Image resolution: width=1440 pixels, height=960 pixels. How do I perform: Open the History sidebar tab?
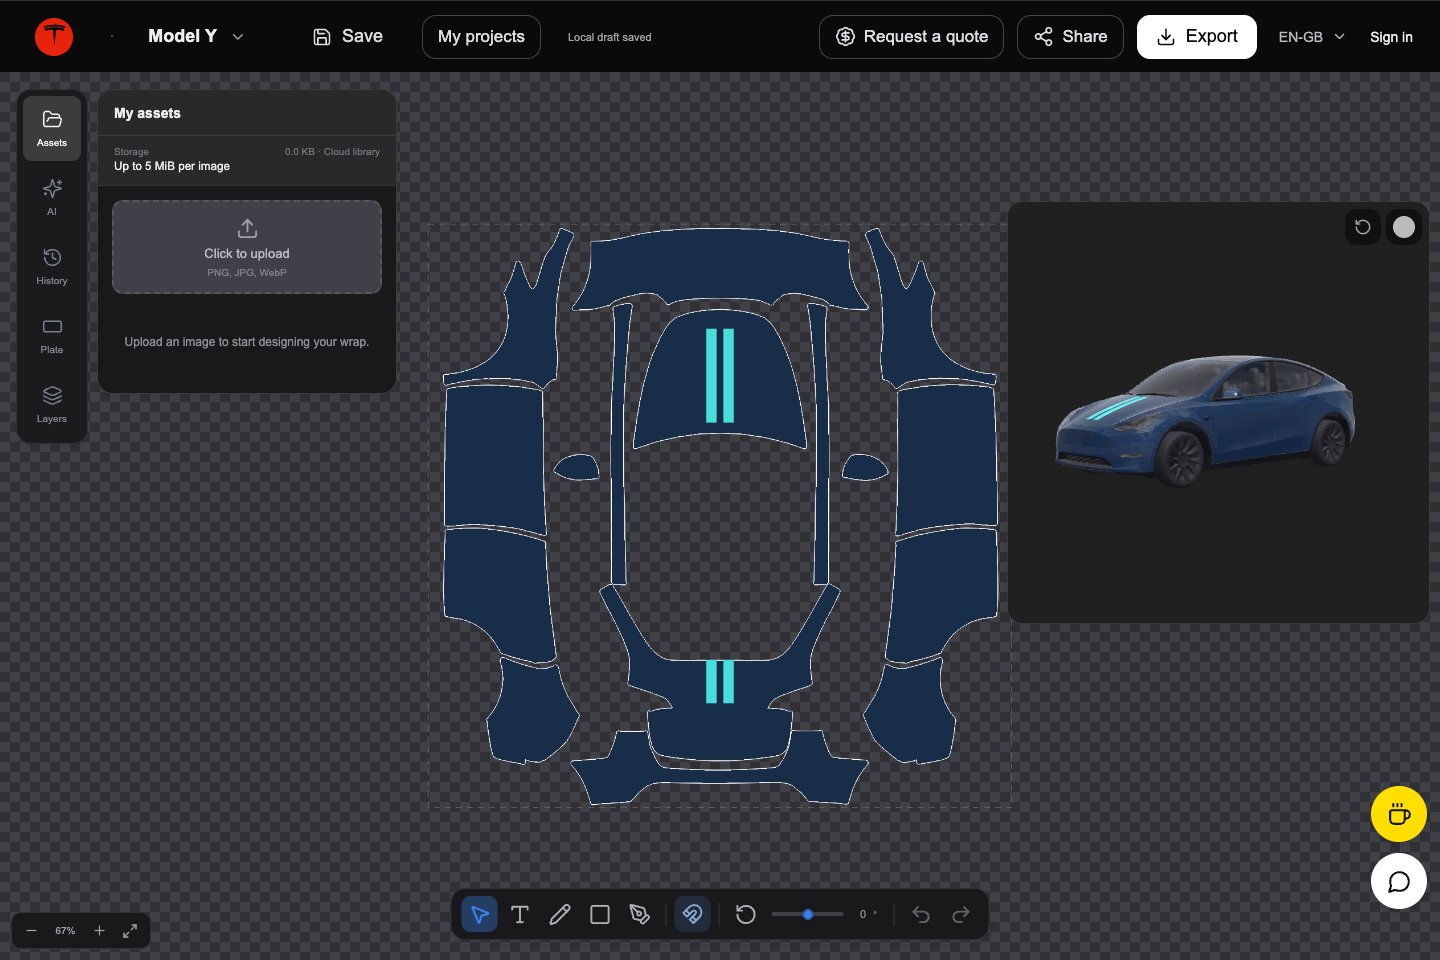point(52,267)
